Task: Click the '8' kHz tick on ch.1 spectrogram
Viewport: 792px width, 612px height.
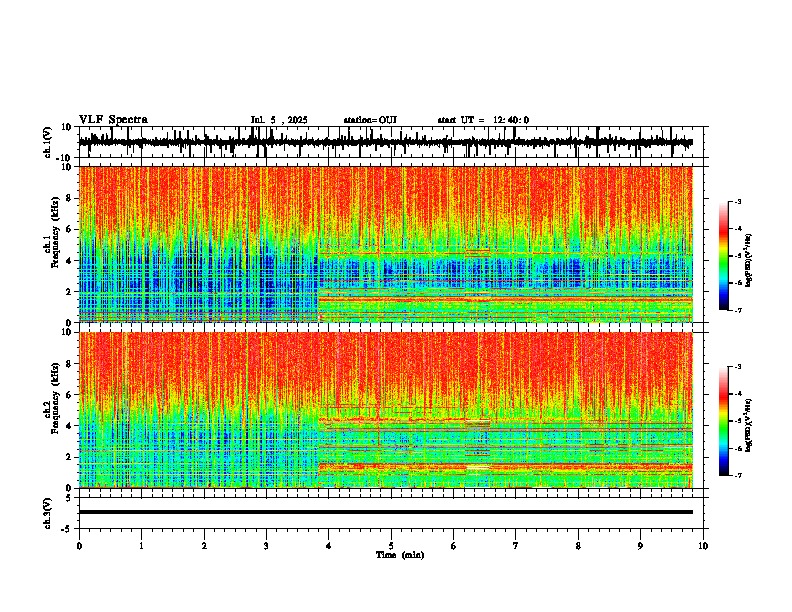Action: click(70, 198)
